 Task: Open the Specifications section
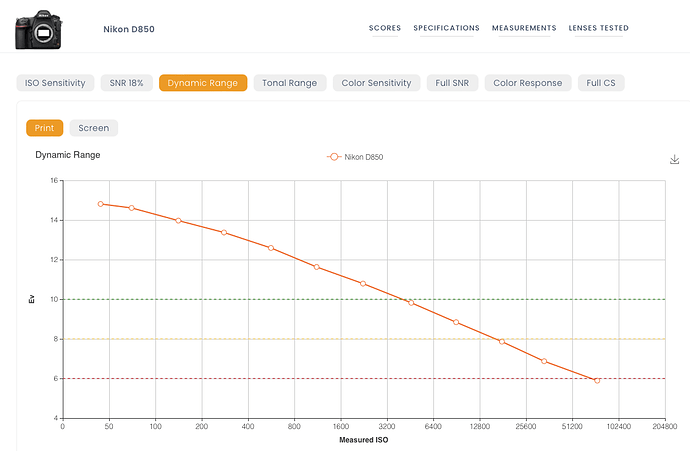point(446,28)
